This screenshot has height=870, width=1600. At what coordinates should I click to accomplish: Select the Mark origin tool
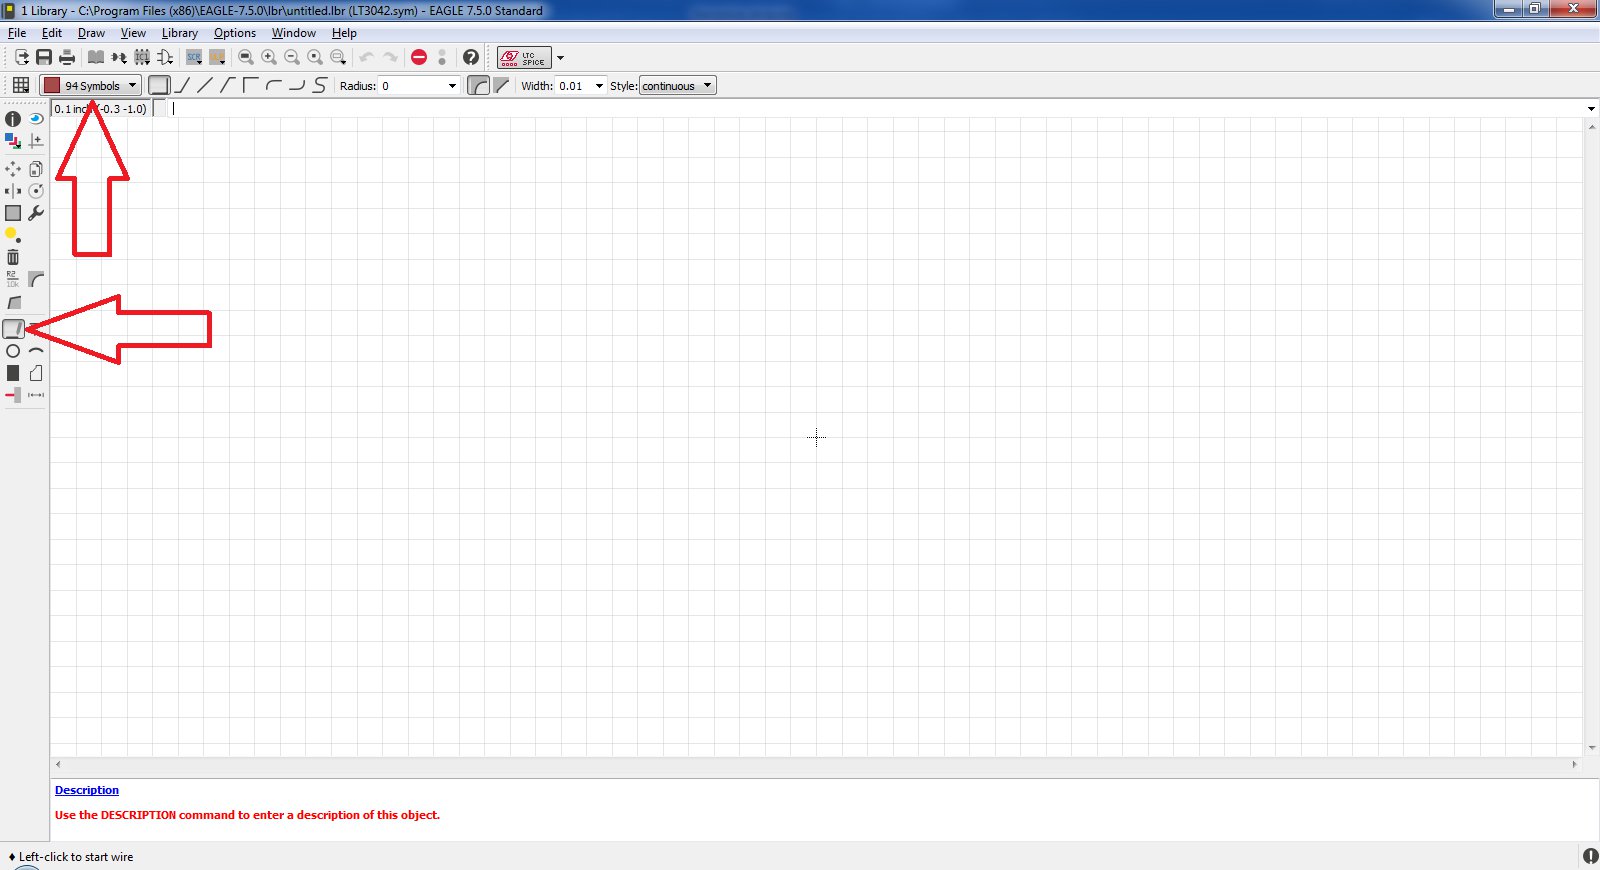[36, 141]
